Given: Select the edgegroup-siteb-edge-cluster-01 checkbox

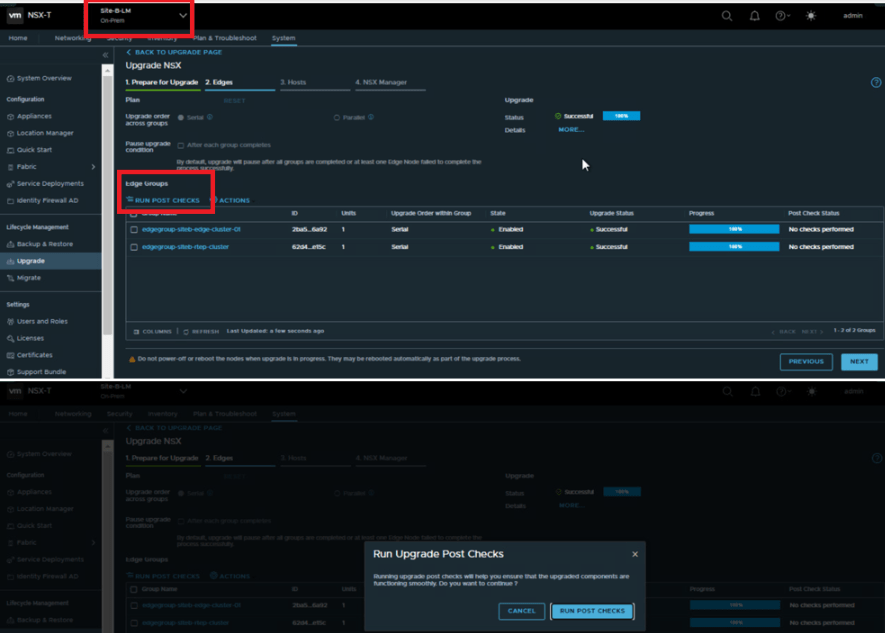Looking at the screenshot, I should pyautogui.click(x=134, y=229).
